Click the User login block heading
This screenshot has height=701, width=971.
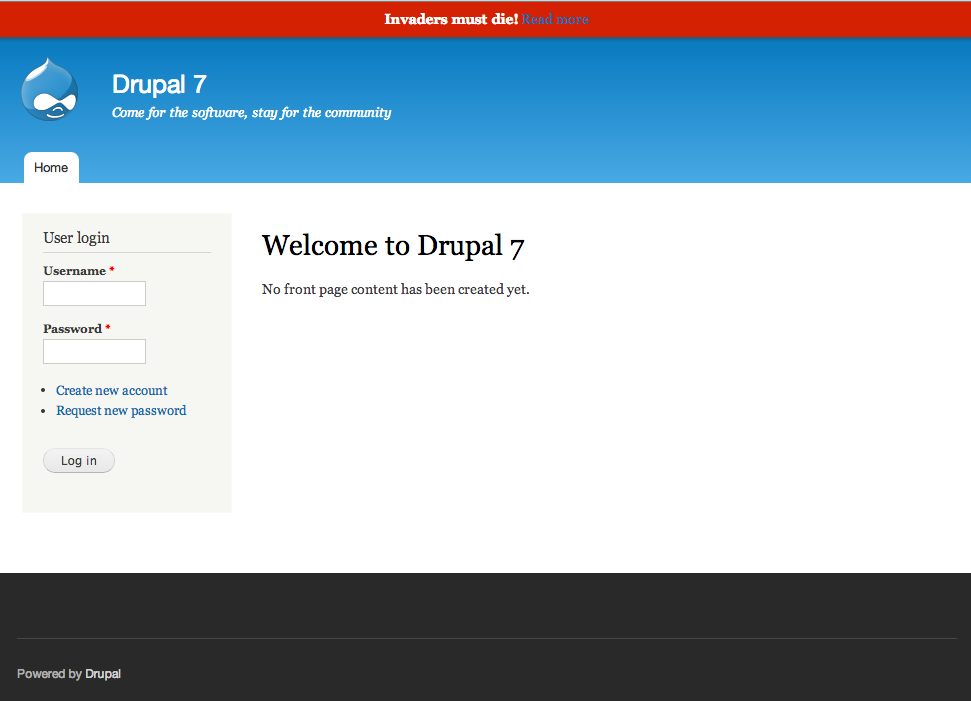(76, 238)
